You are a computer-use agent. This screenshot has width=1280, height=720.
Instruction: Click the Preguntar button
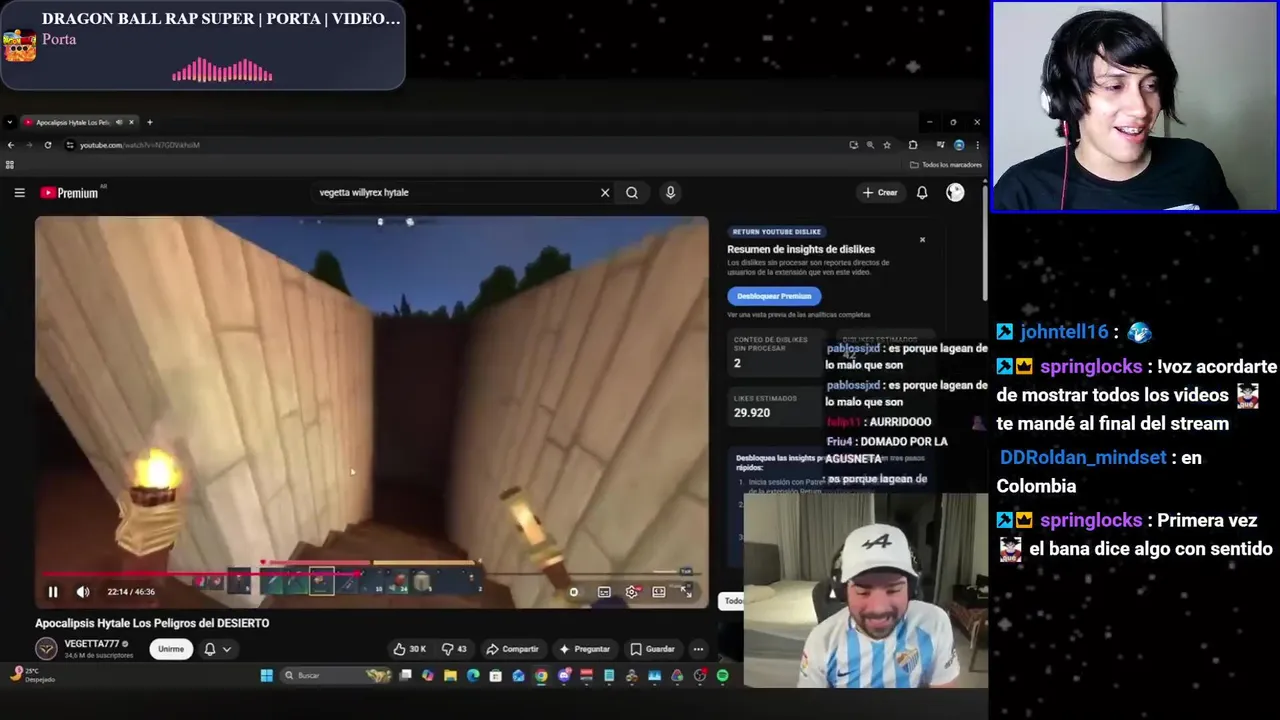tap(585, 649)
